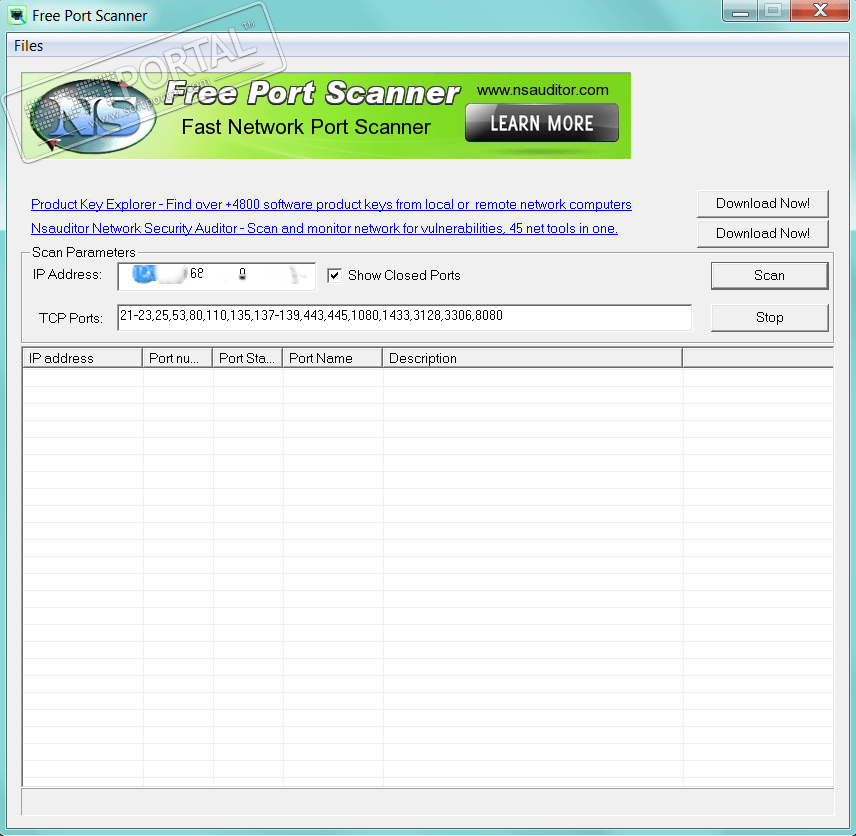Click into the IP Address field

pos(217,276)
